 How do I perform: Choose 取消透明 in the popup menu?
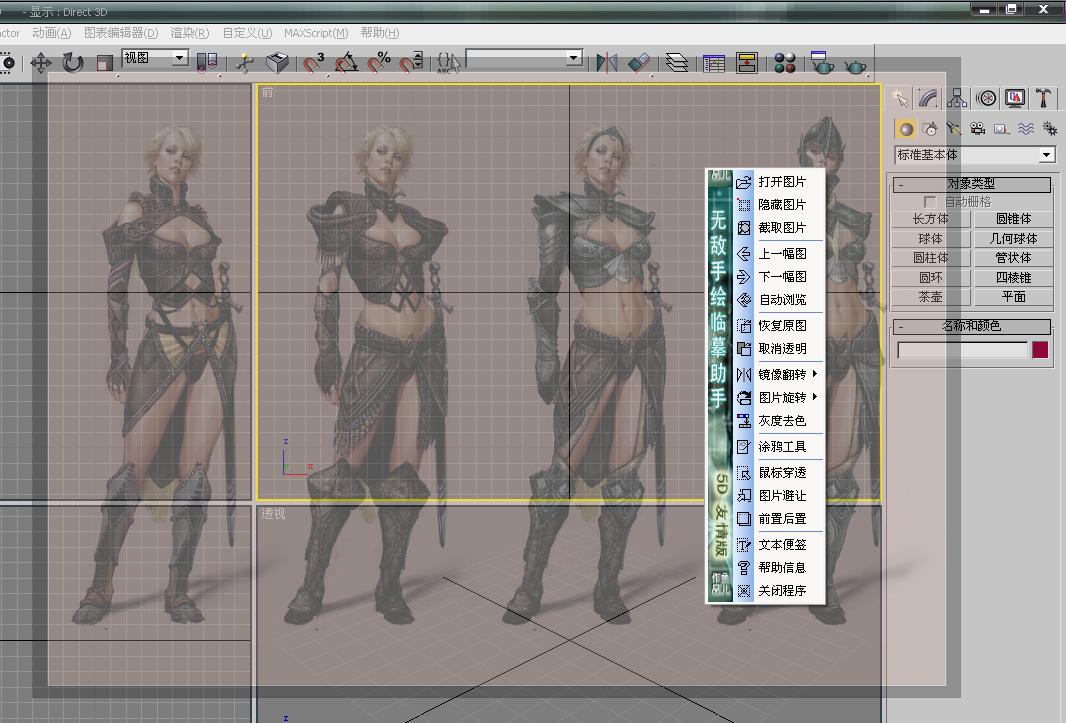779,348
